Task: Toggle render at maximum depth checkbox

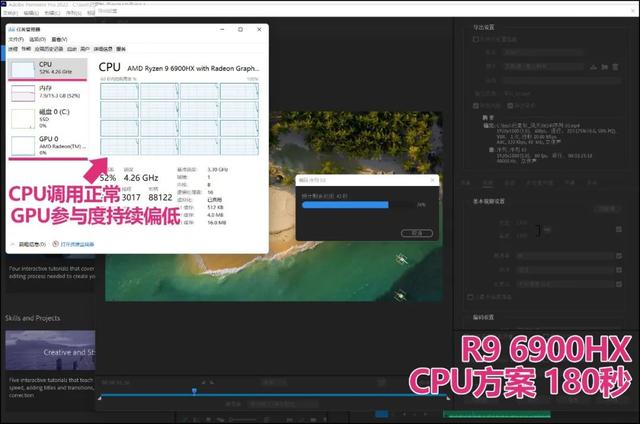Action: [470, 297]
